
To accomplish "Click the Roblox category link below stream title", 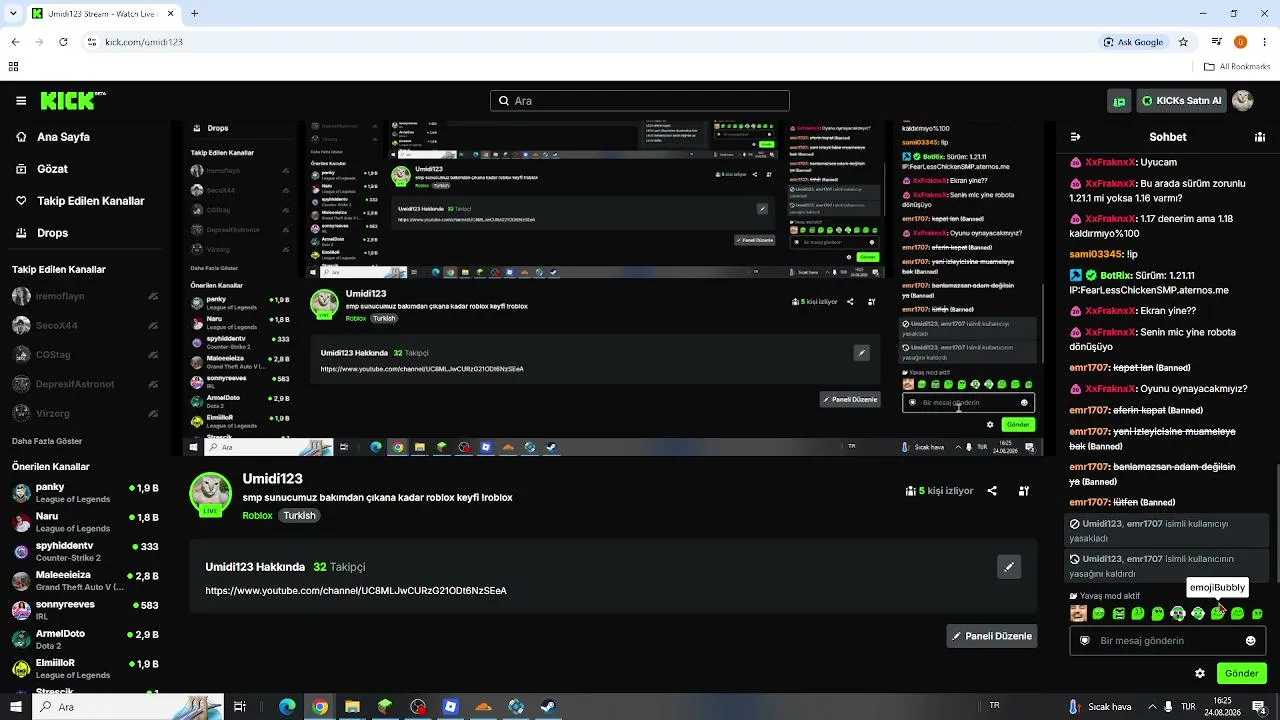I will (x=257, y=516).
